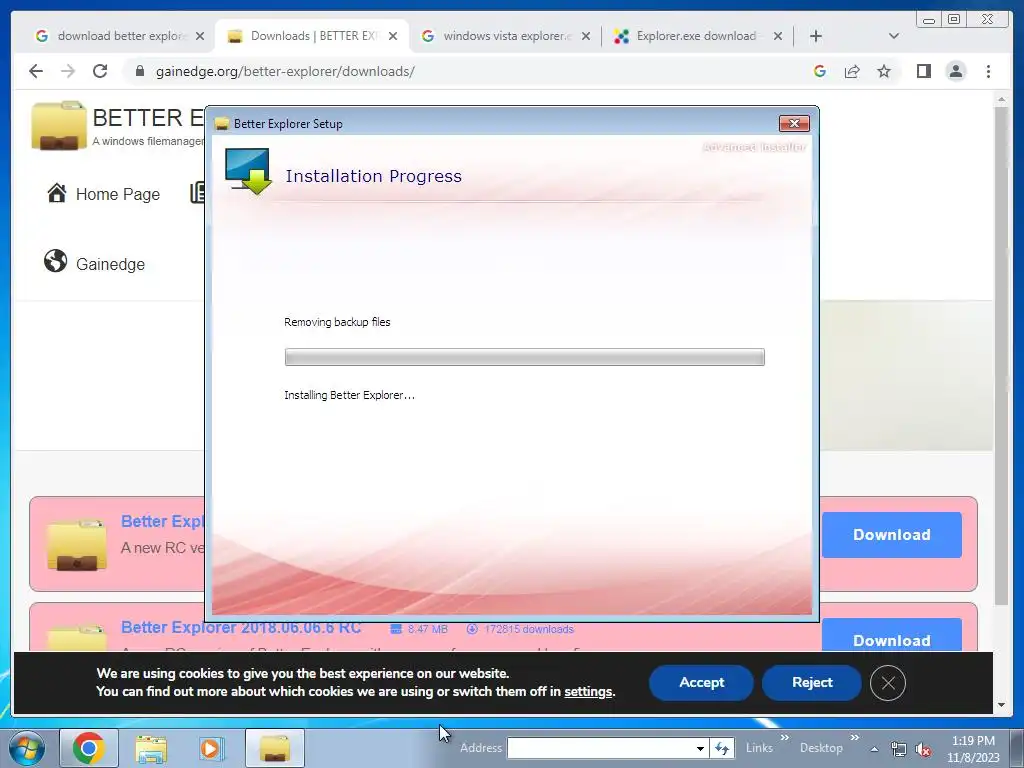The image size is (1024, 768).
Task: Expand the tab search dropdown
Action: [x=893, y=36]
